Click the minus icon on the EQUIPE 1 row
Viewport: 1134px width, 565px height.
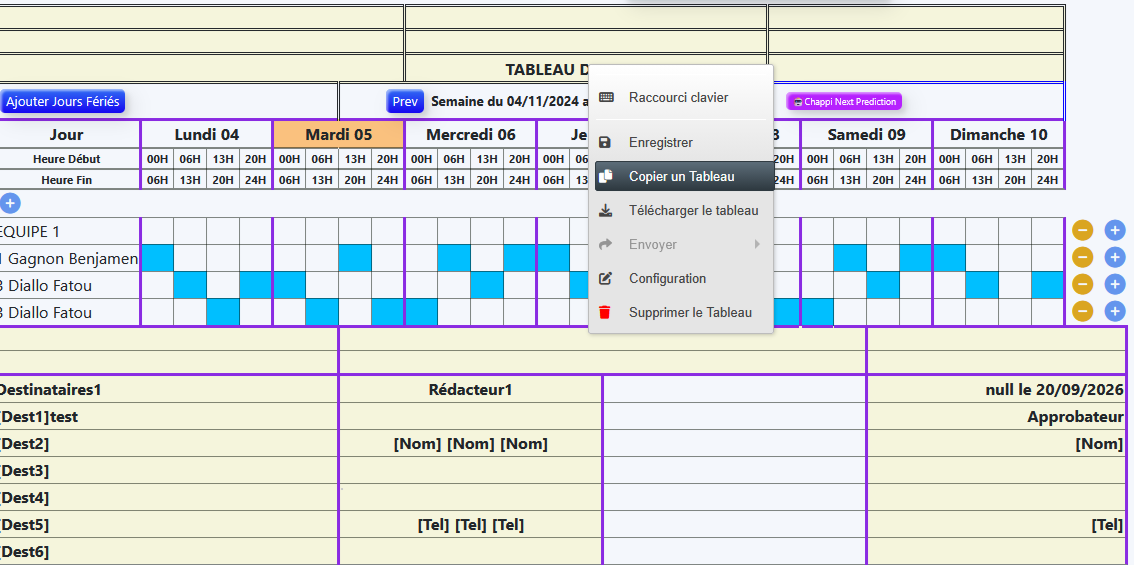coord(1082,231)
